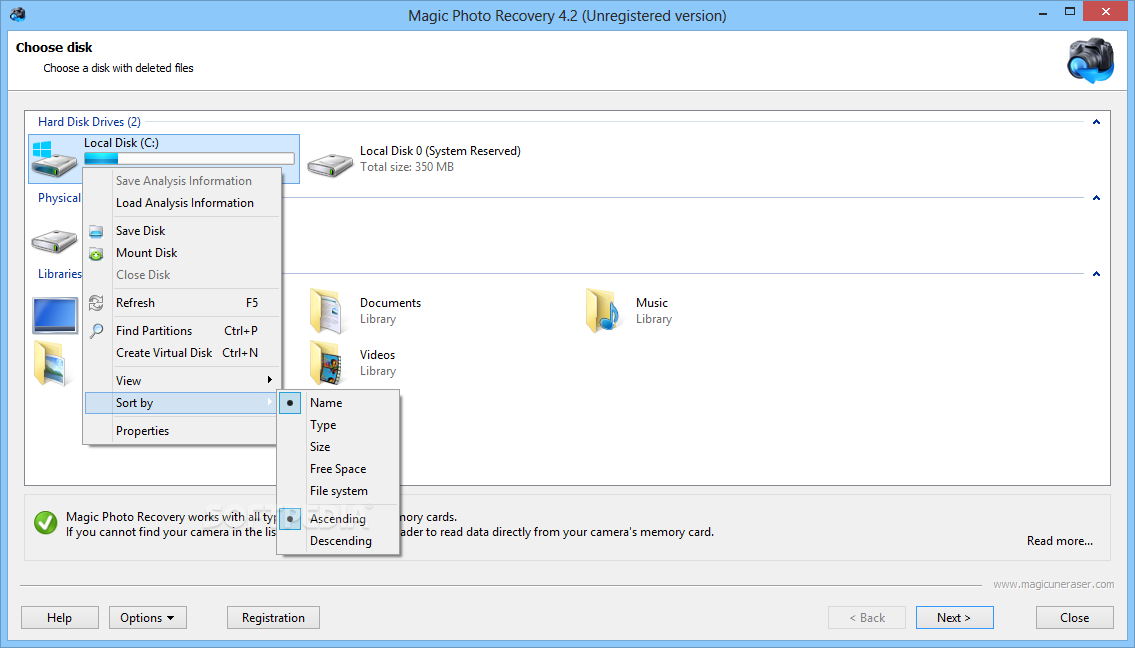Choose Load Analysis Information
The image size is (1135, 648).
pyautogui.click(x=182, y=203)
